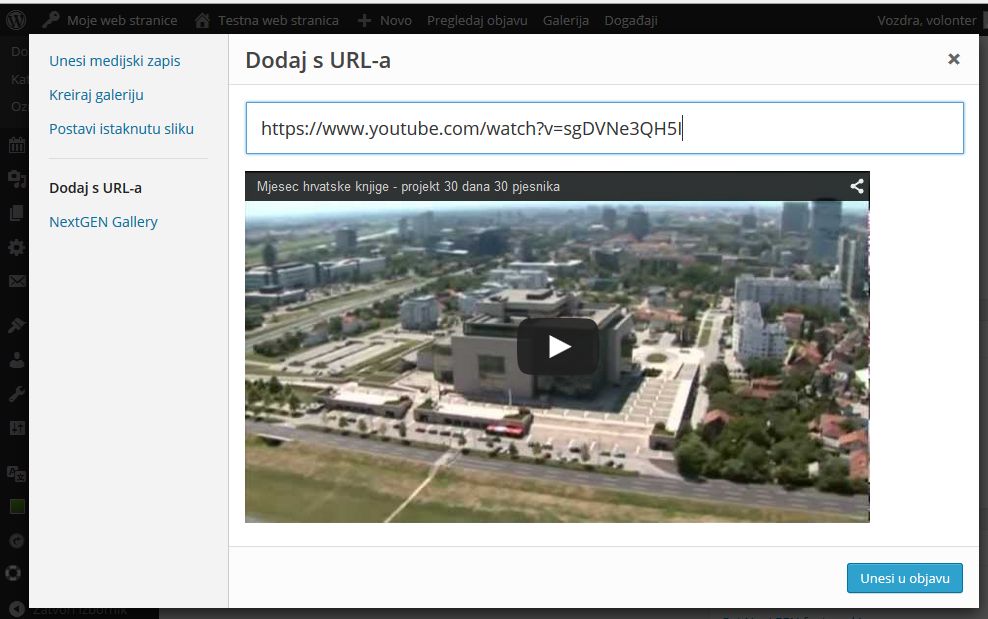Open the Novo menu in admin bar

pyautogui.click(x=396, y=21)
